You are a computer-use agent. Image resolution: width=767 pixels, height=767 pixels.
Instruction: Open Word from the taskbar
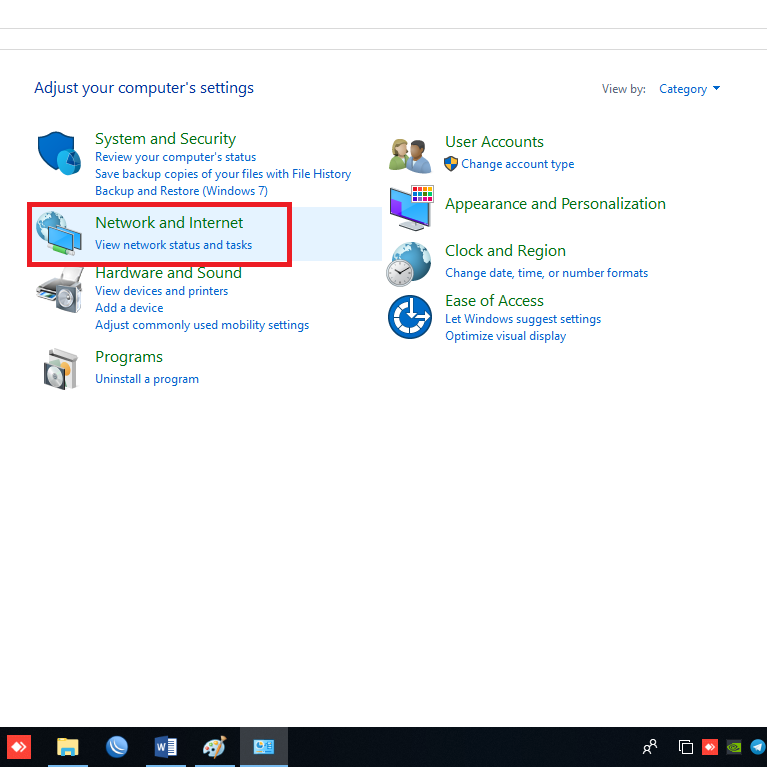tap(165, 747)
